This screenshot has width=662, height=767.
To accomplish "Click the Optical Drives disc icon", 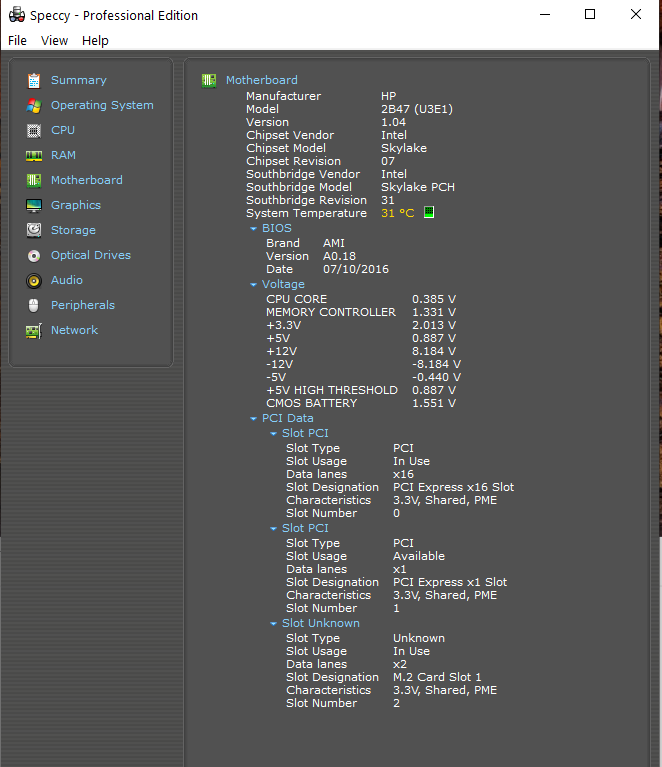I will [x=34, y=255].
